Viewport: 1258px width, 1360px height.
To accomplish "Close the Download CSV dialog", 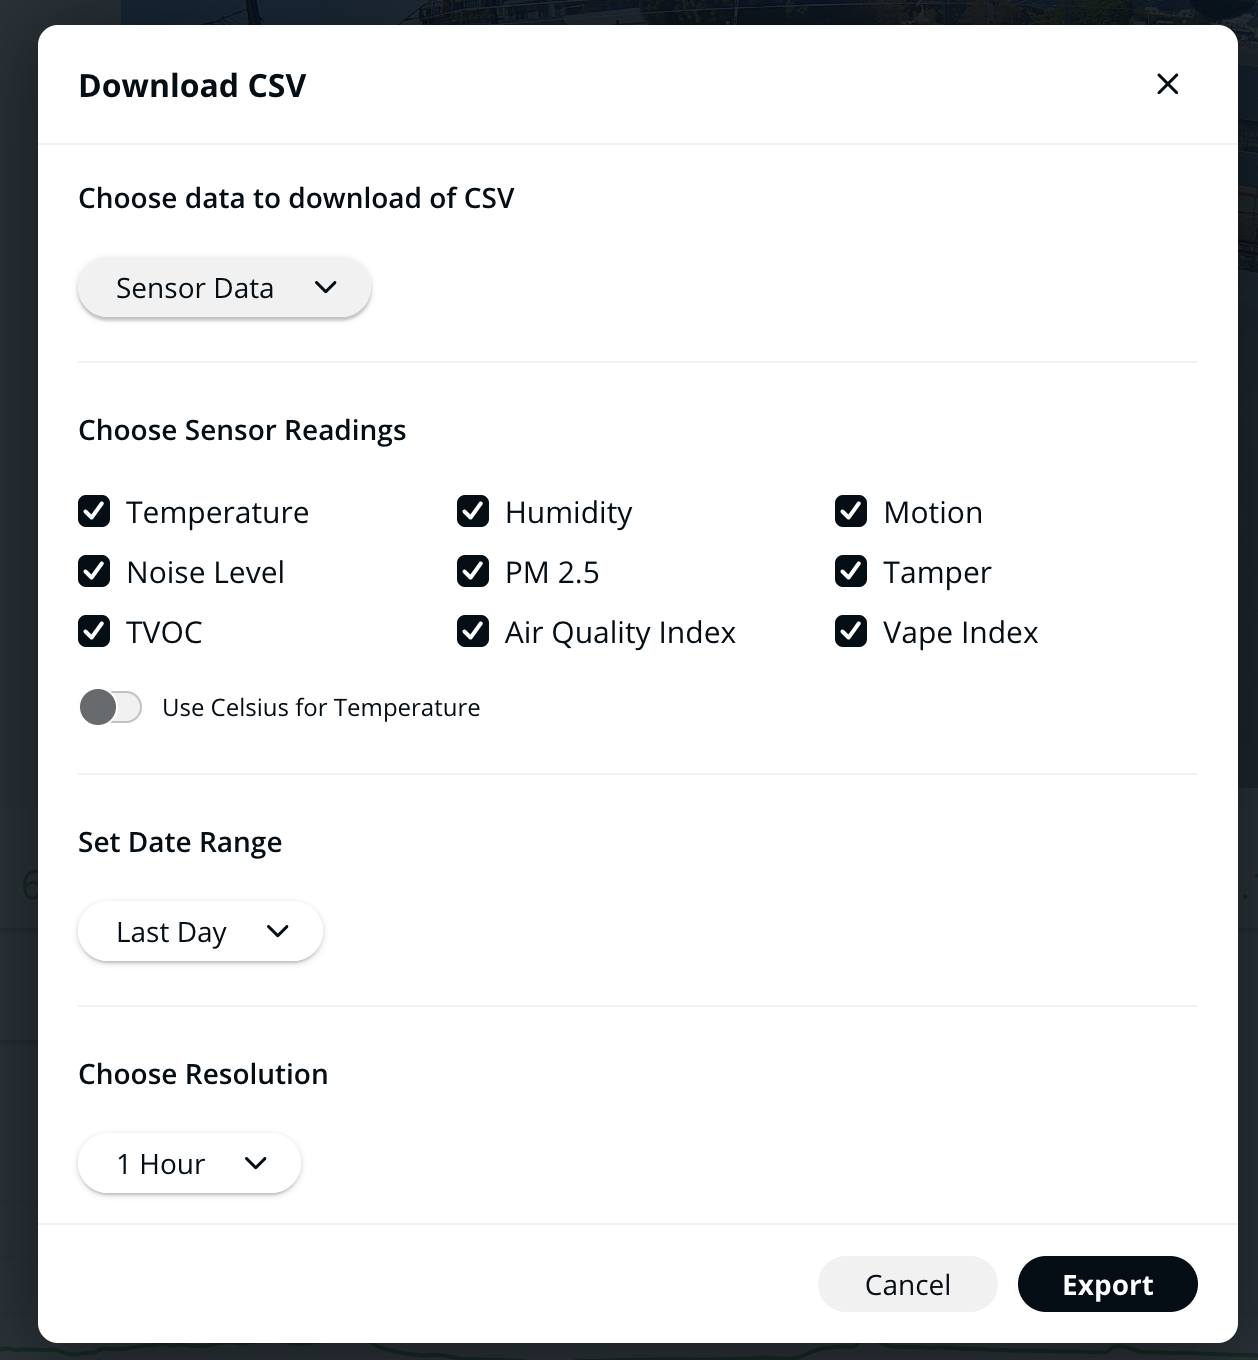I will (1167, 84).
